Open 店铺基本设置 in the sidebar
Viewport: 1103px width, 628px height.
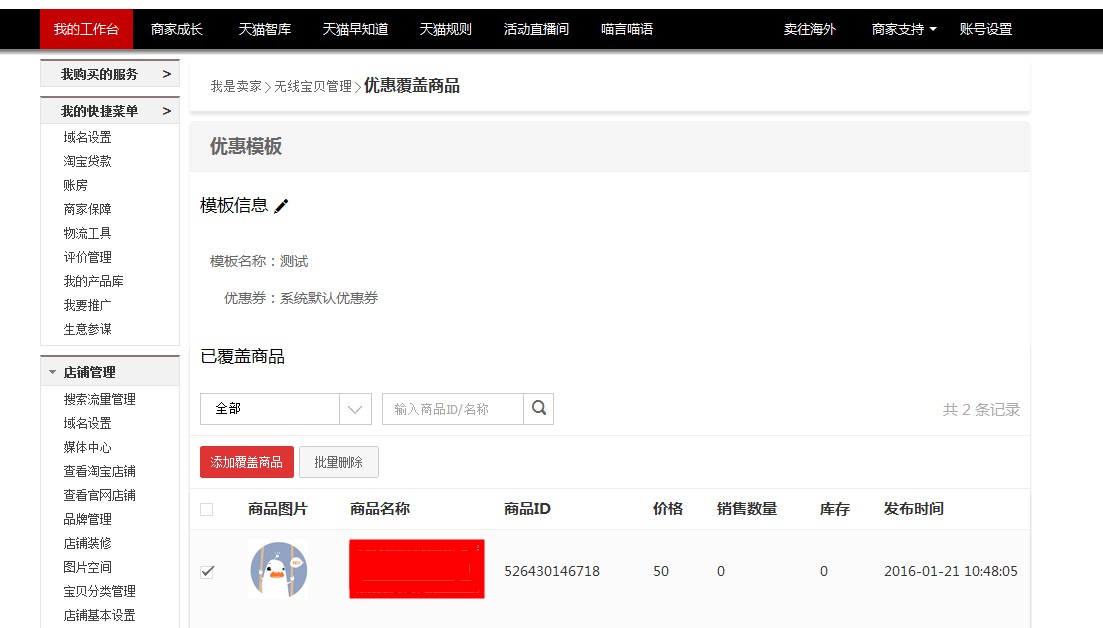(x=99, y=615)
